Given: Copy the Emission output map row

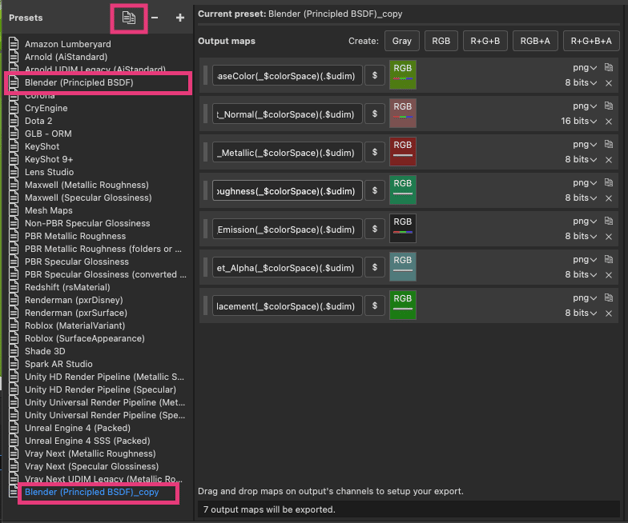Looking at the screenshot, I should click(x=609, y=221).
